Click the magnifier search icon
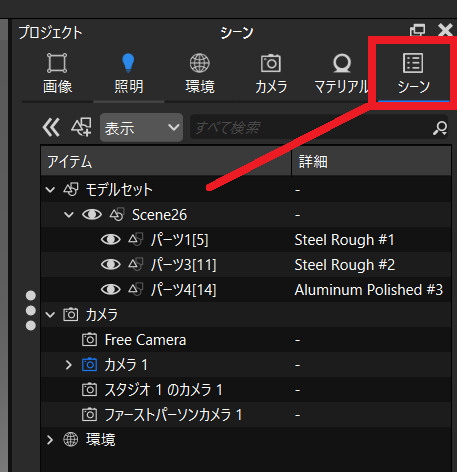This screenshot has height=472, width=457. pos(440,128)
